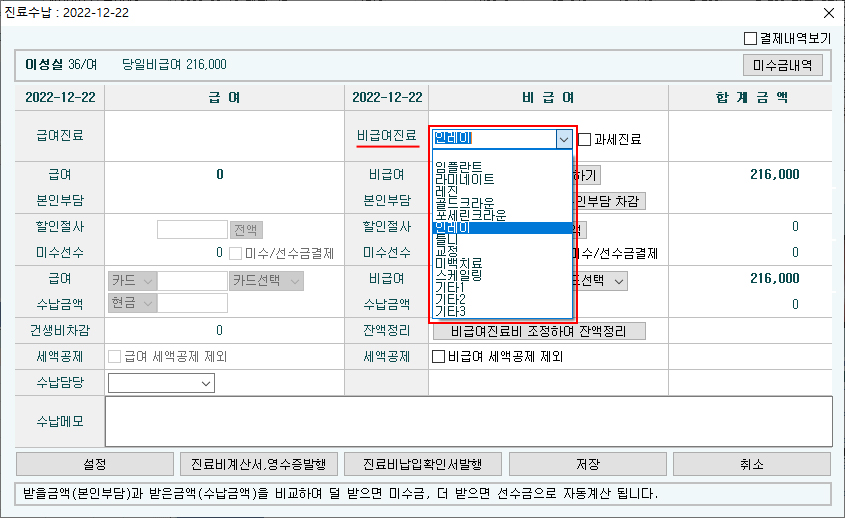Screen dimensions: 845x518
Task: Open the 수납담당 dropdown
Action: tap(206, 383)
